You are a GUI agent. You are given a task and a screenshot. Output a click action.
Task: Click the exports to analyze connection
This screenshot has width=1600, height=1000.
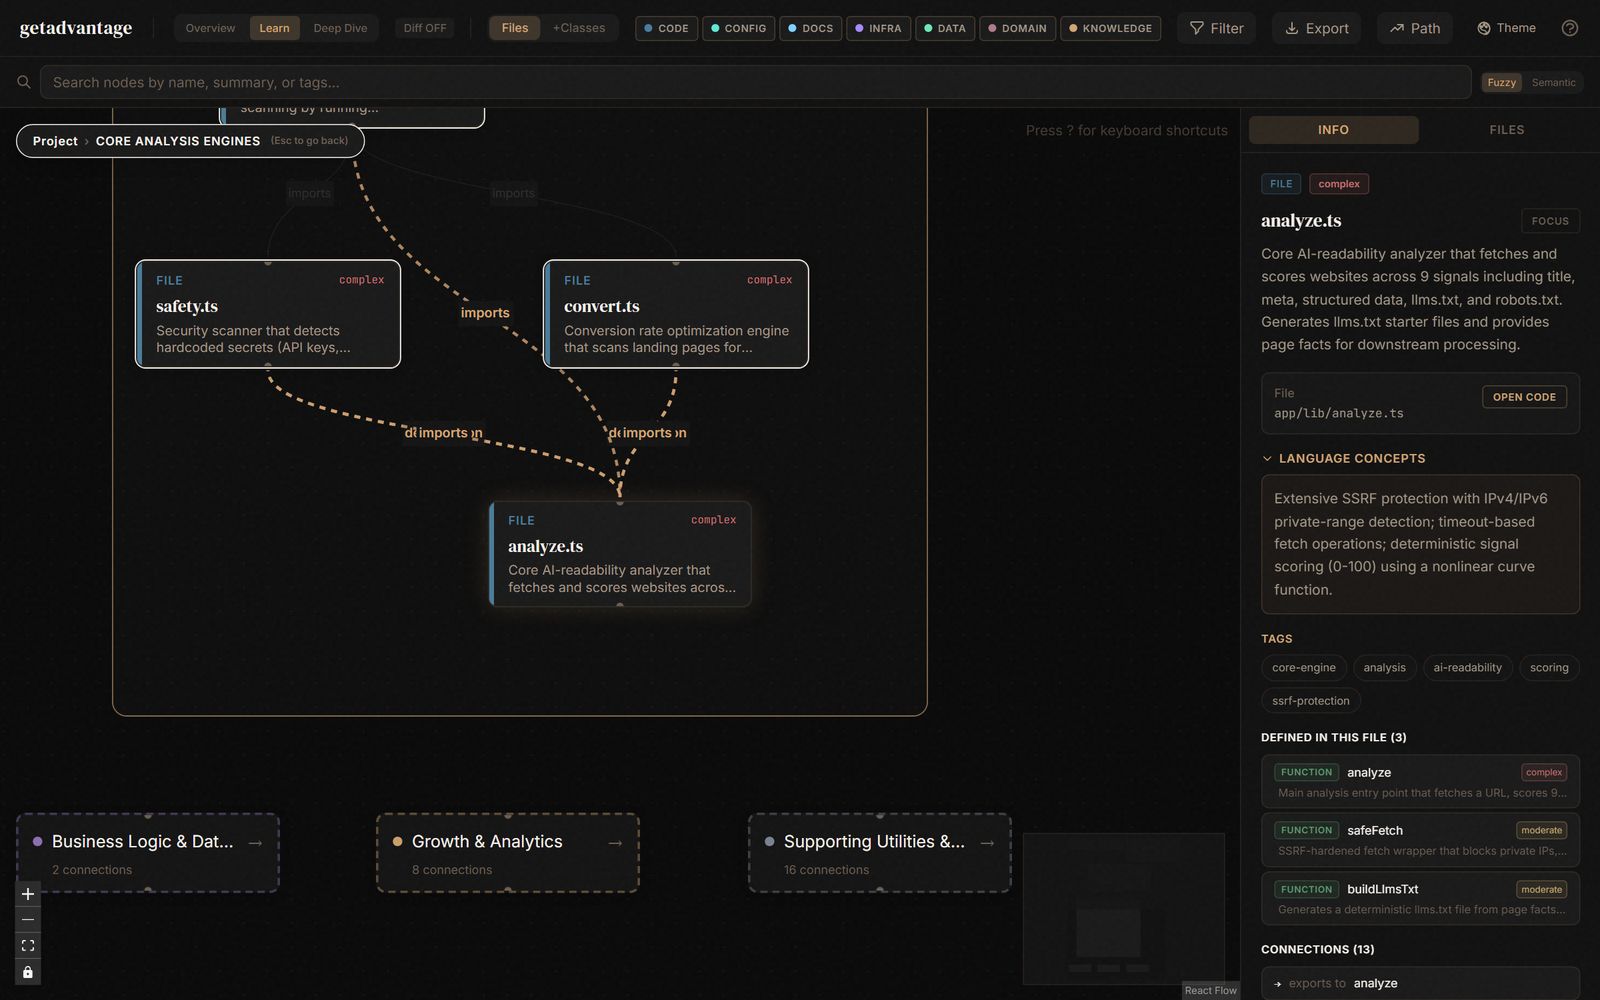click(x=1420, y=983)
